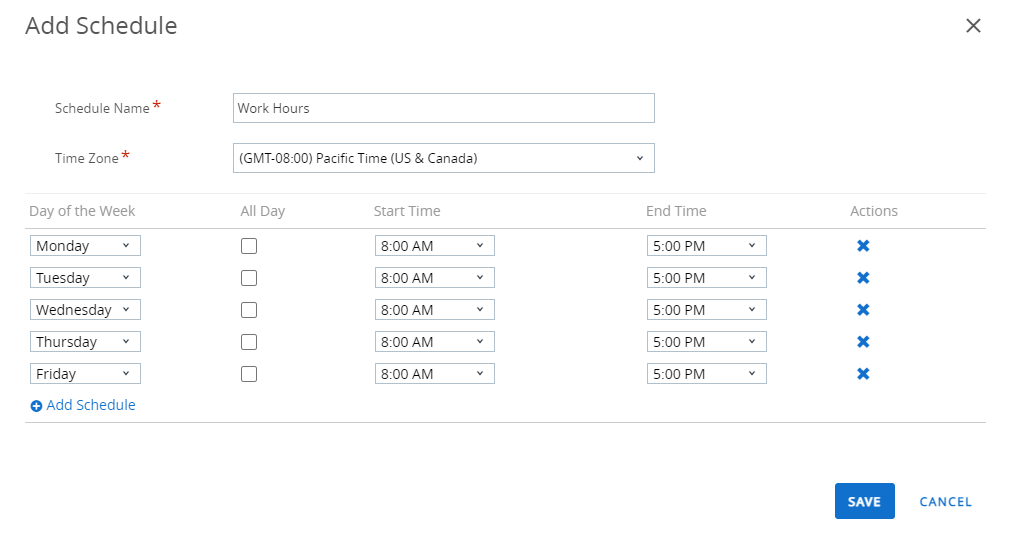Image resolution: width=1009 pixels, height=547 pixels.
Task: Click the Time Zone label
Action: point(87,158)
